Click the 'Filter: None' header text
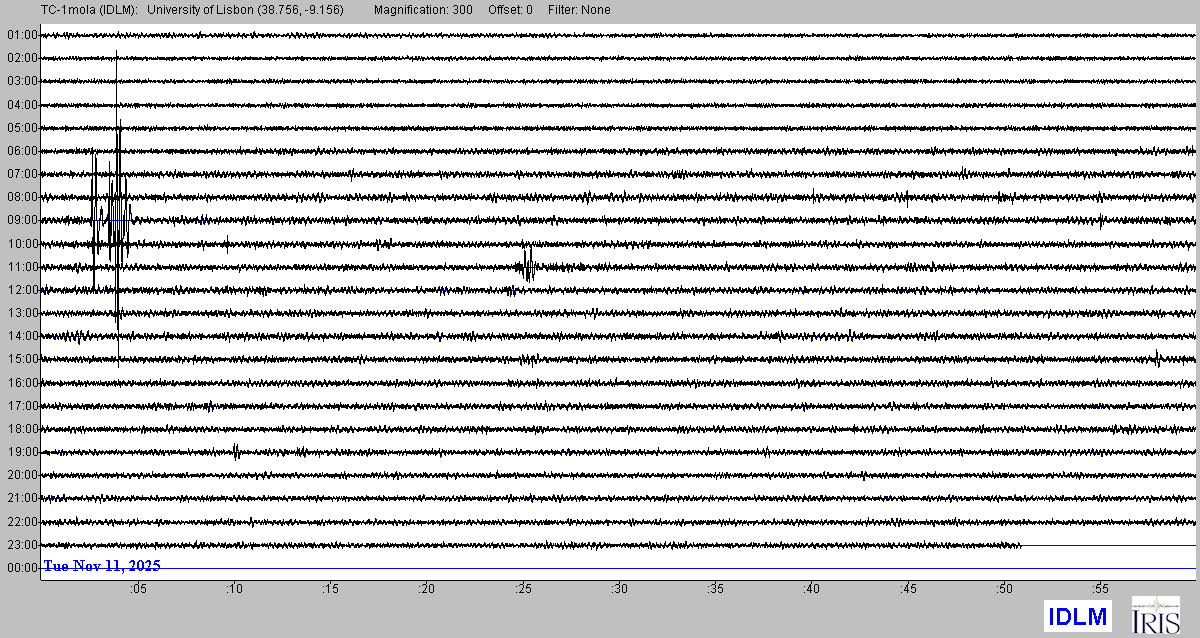This screenshot has height=638, width=1200. click(579, 10)
